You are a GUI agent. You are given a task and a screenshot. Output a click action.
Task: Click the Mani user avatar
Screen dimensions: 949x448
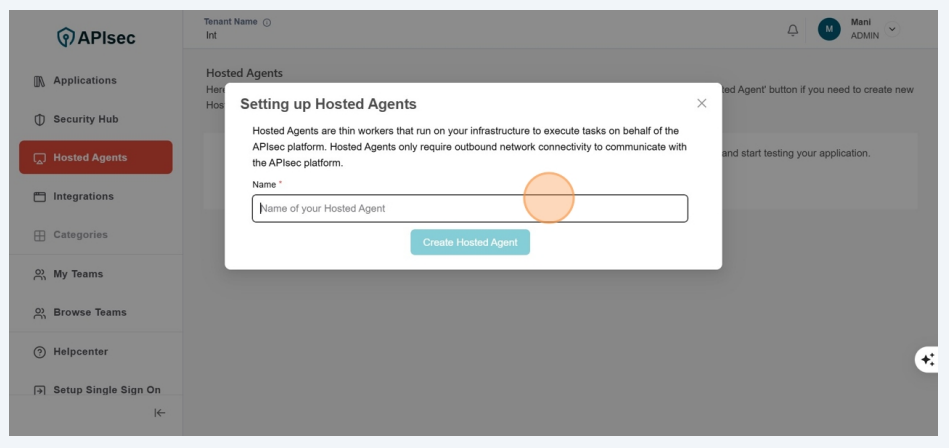pyautogui.click(x=829, y=30)
